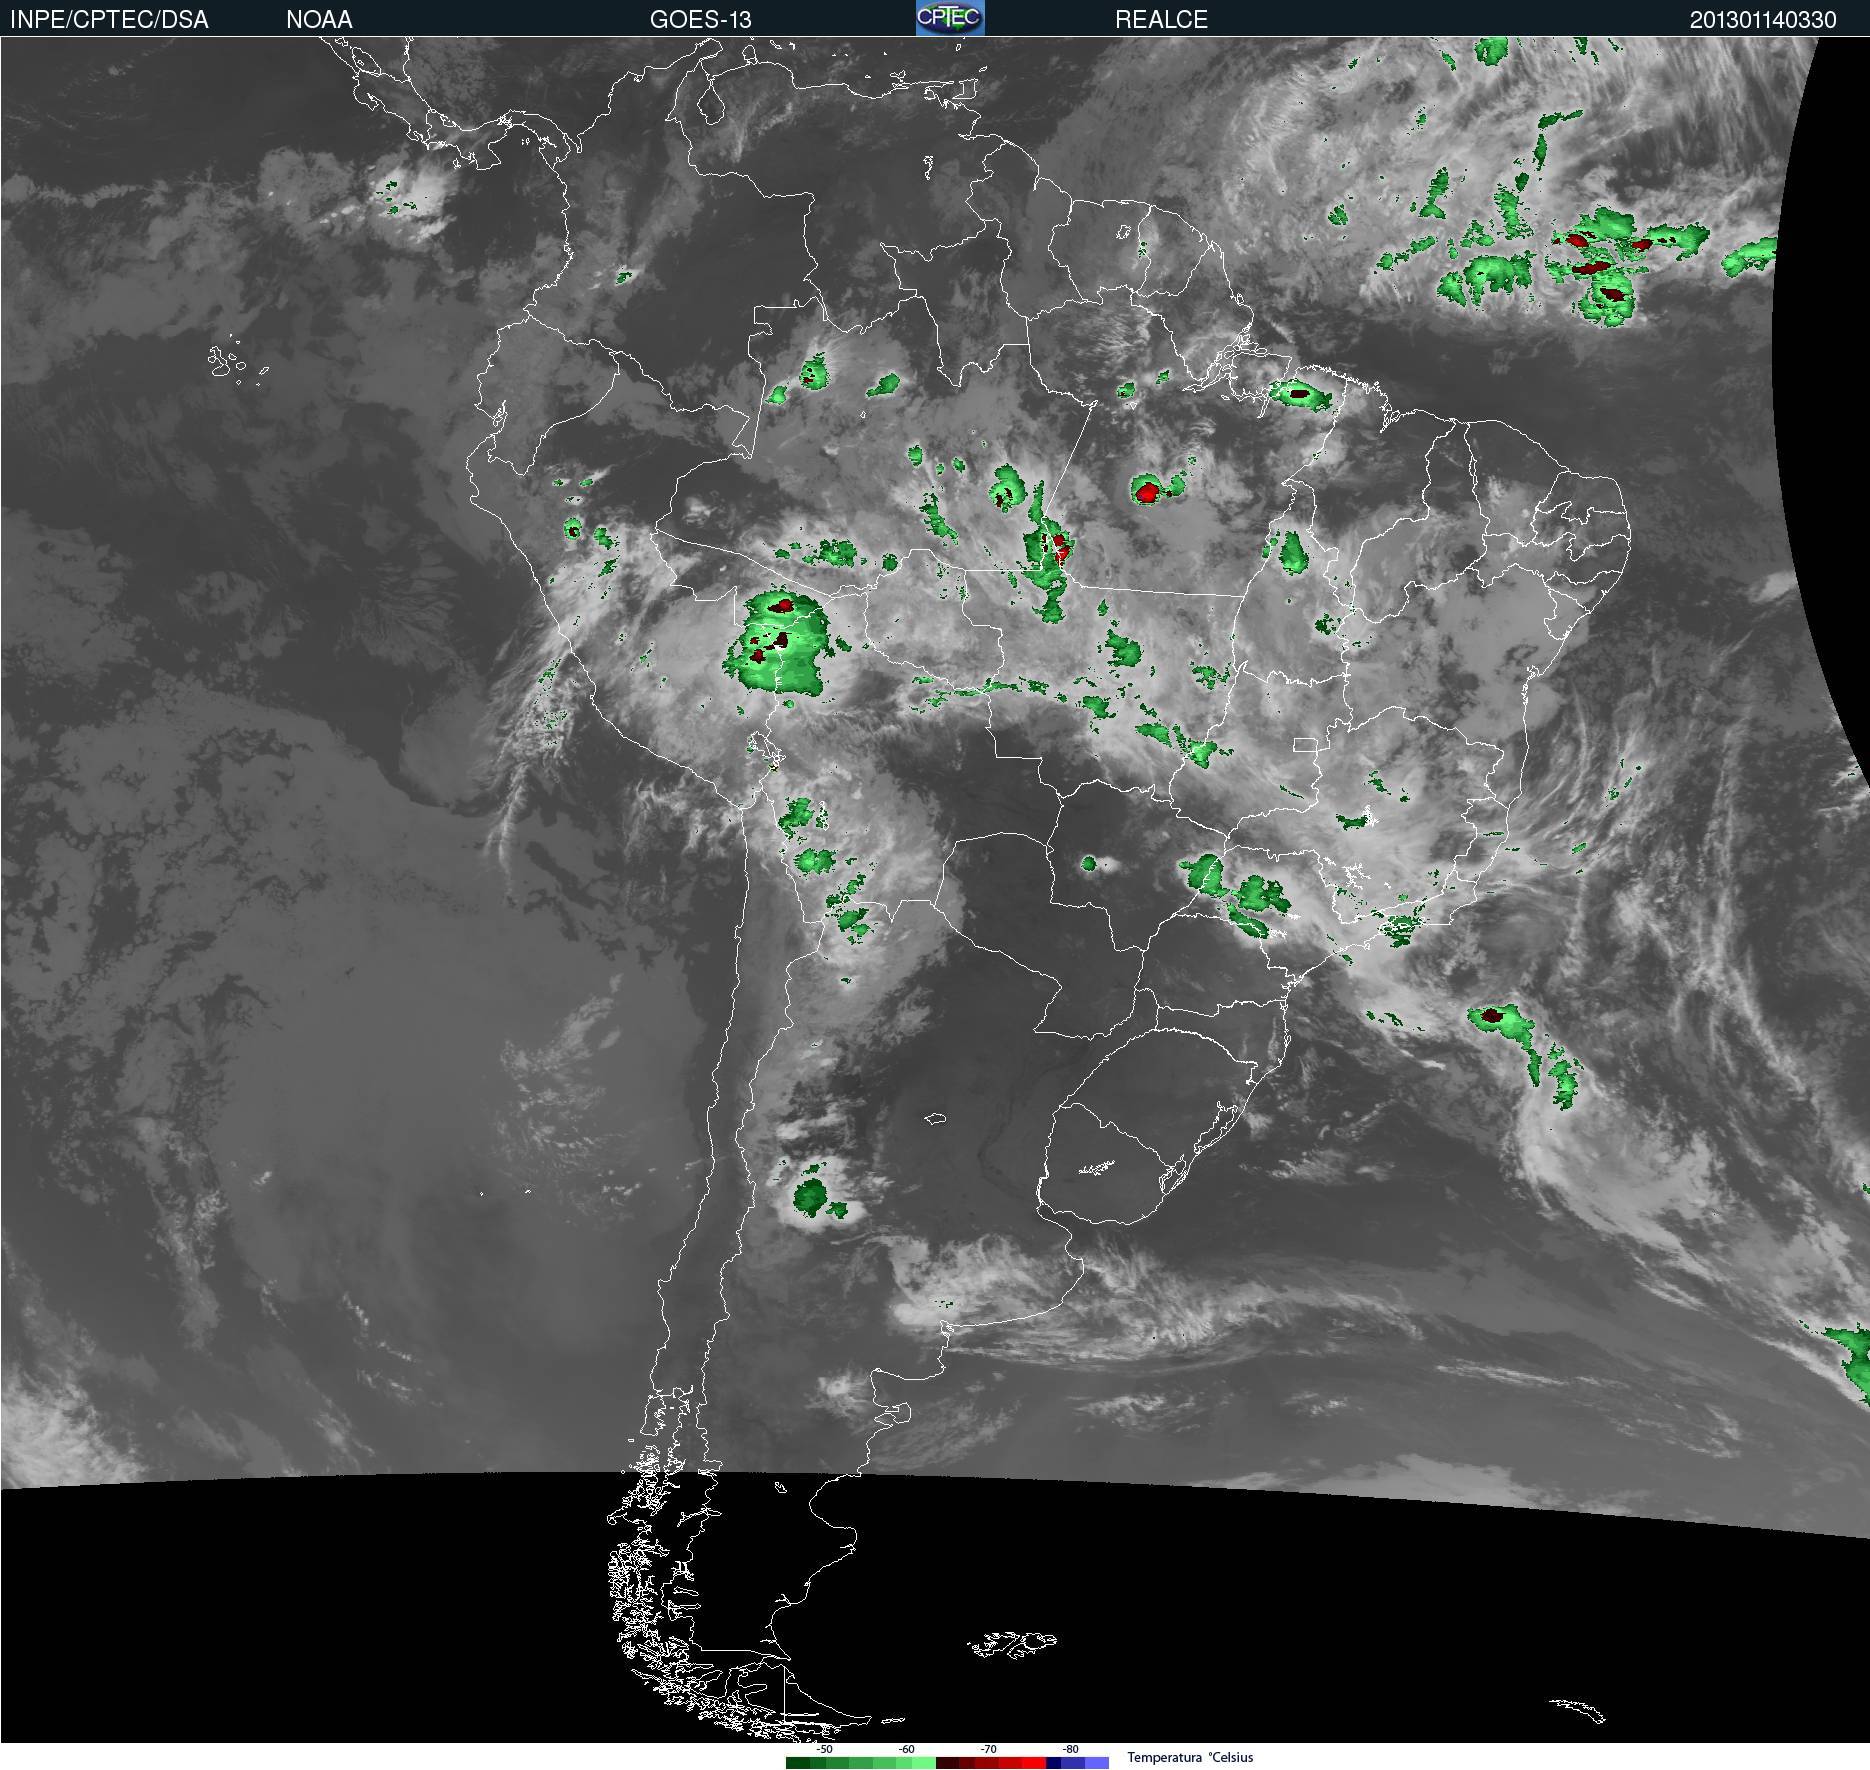Click the REALCE header label
The width and height of the screenshot is (1870, 1770).
point(1161,20)
